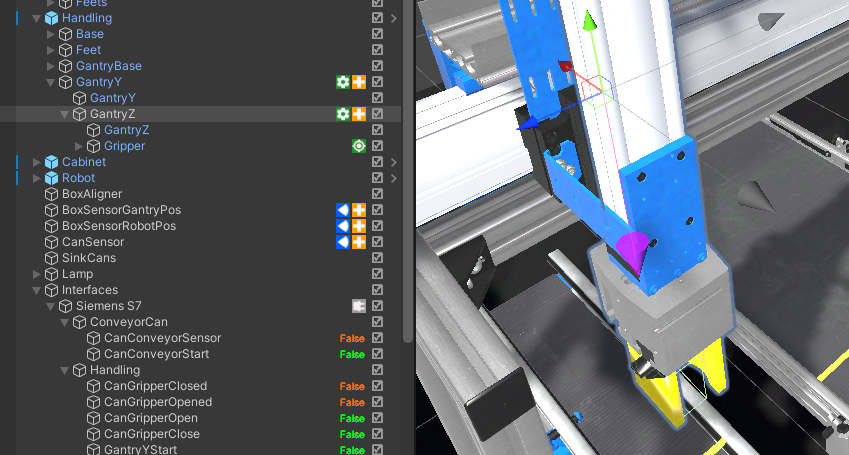Click the green target icon beside Gripper
849x455 pixels.
point(358,146)
